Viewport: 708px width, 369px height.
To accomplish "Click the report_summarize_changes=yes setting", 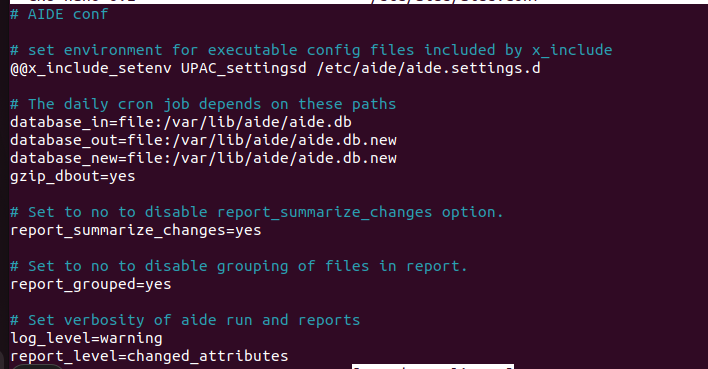I will click(135, 230).
